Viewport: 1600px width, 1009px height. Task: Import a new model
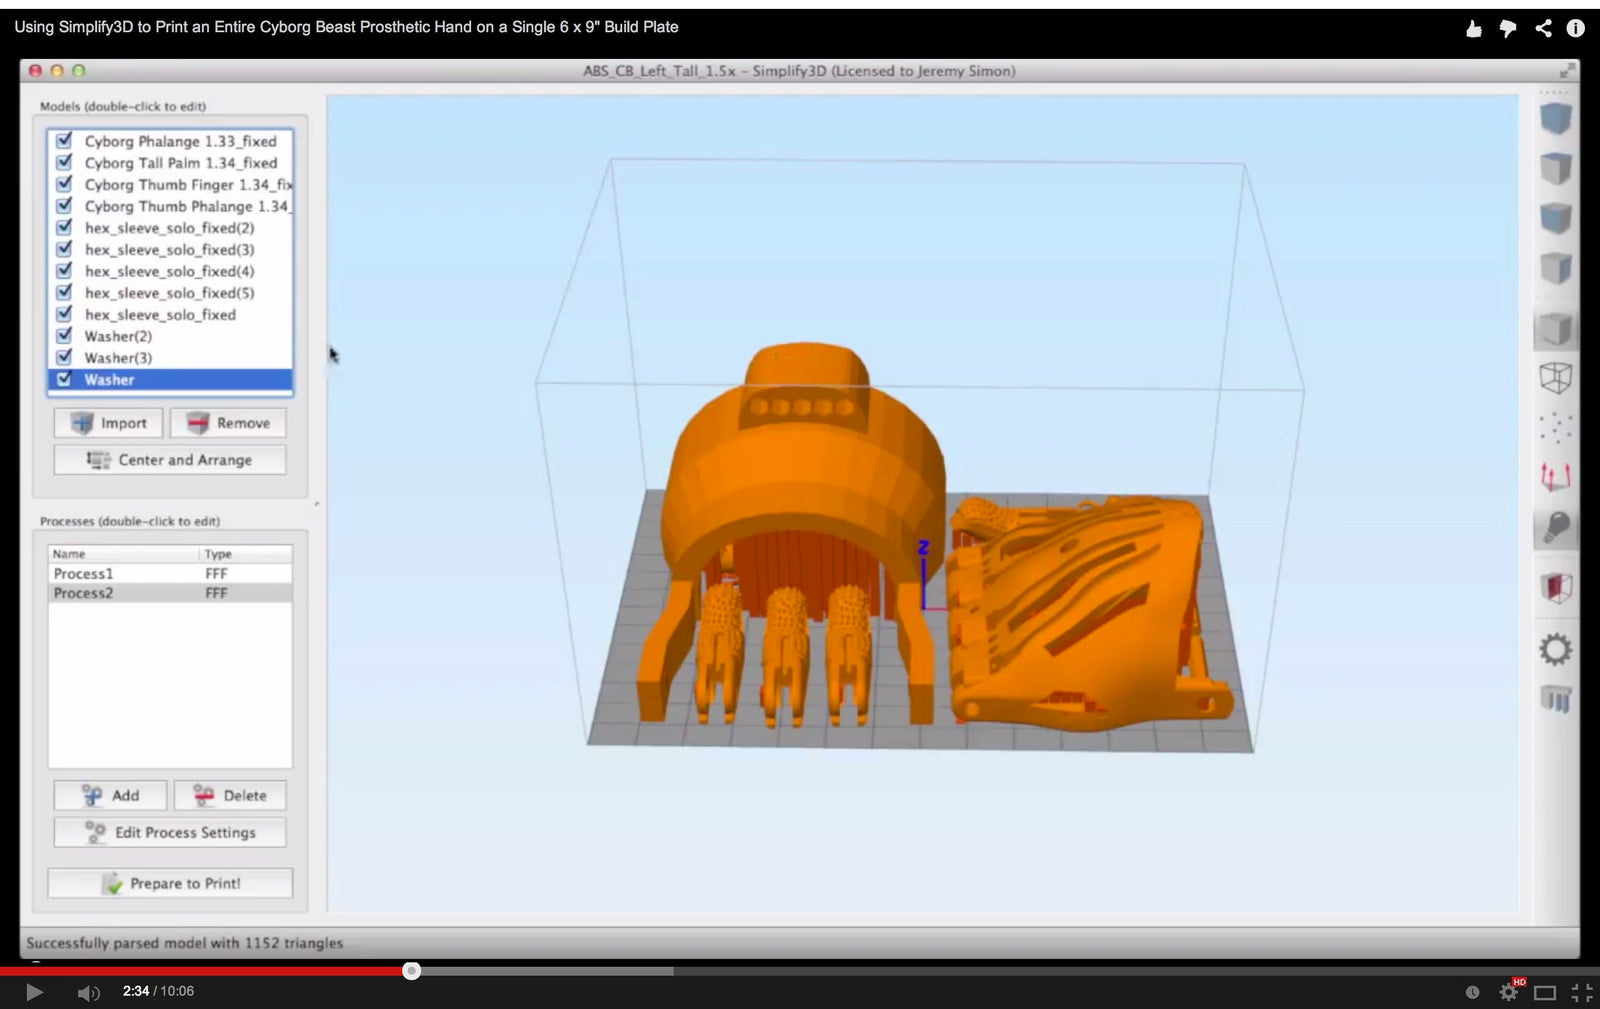(x=109, y=423)
